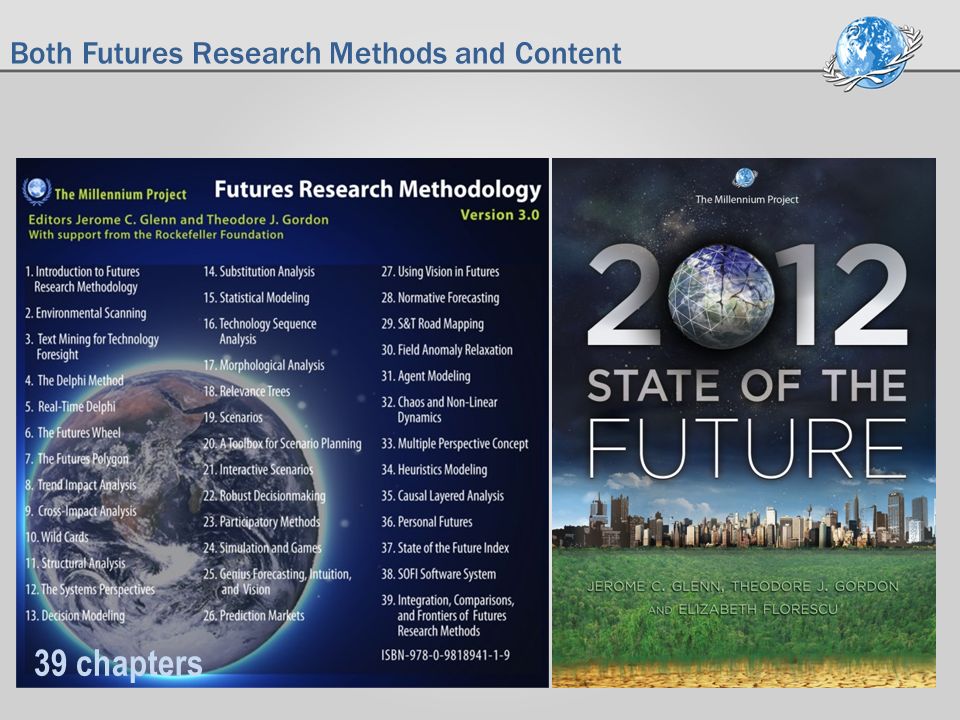Click '37. State of the Future Index'

[445, 548]
